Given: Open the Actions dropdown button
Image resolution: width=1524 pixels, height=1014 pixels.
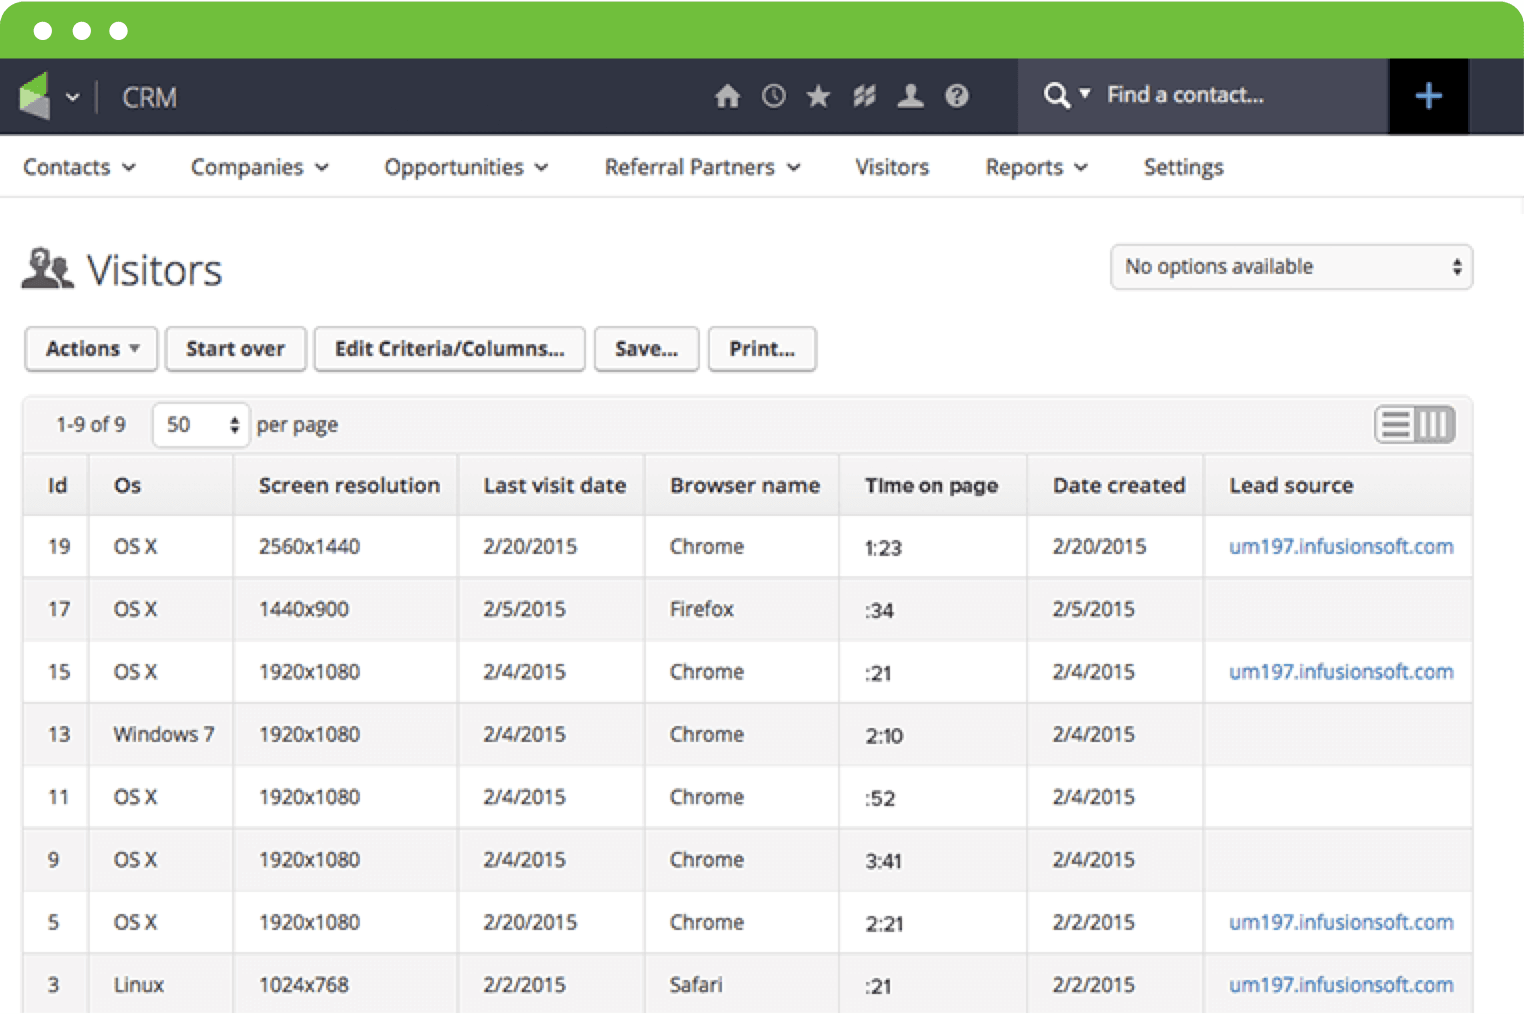Looking at the screenshot, I should 91,349.
